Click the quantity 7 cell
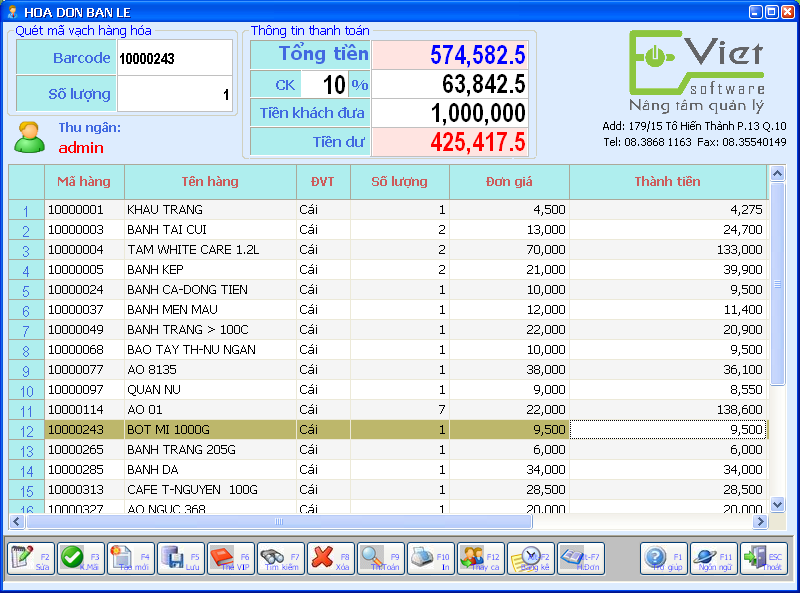Image resolution: width=800 pixels, height=593 pixels. click(399, 410)
